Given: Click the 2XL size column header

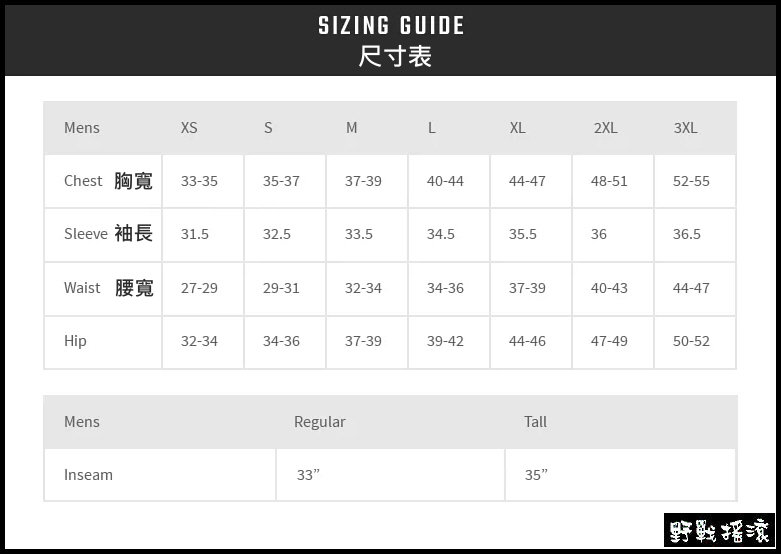Looking at the screenshot, I should [605, 128].
